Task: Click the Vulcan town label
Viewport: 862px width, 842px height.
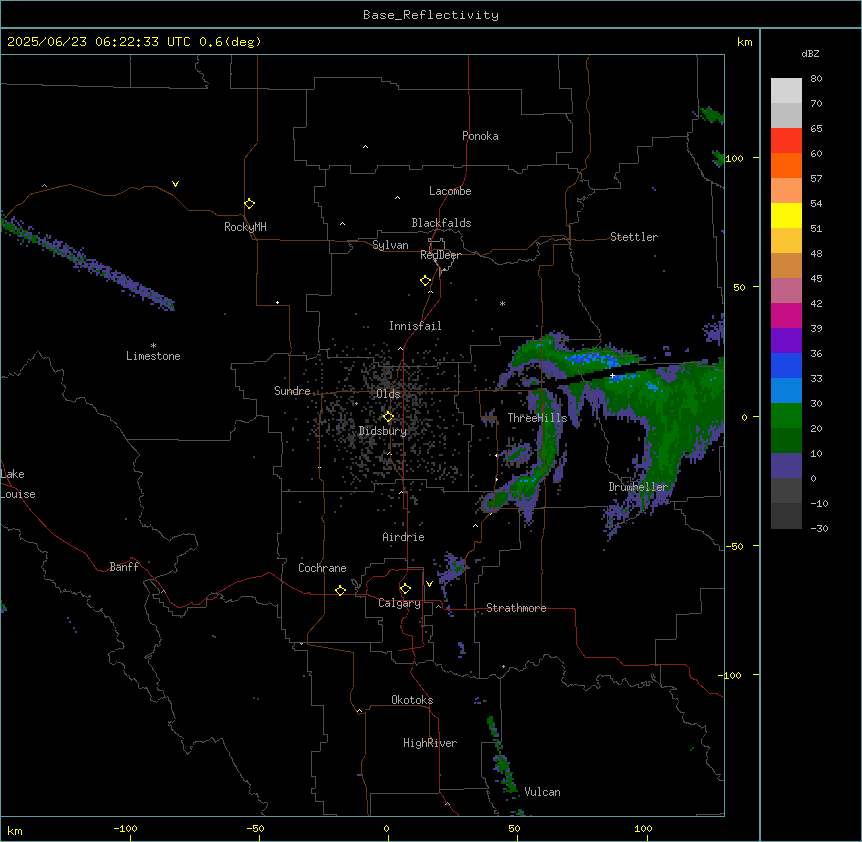Action: point(543,792)
